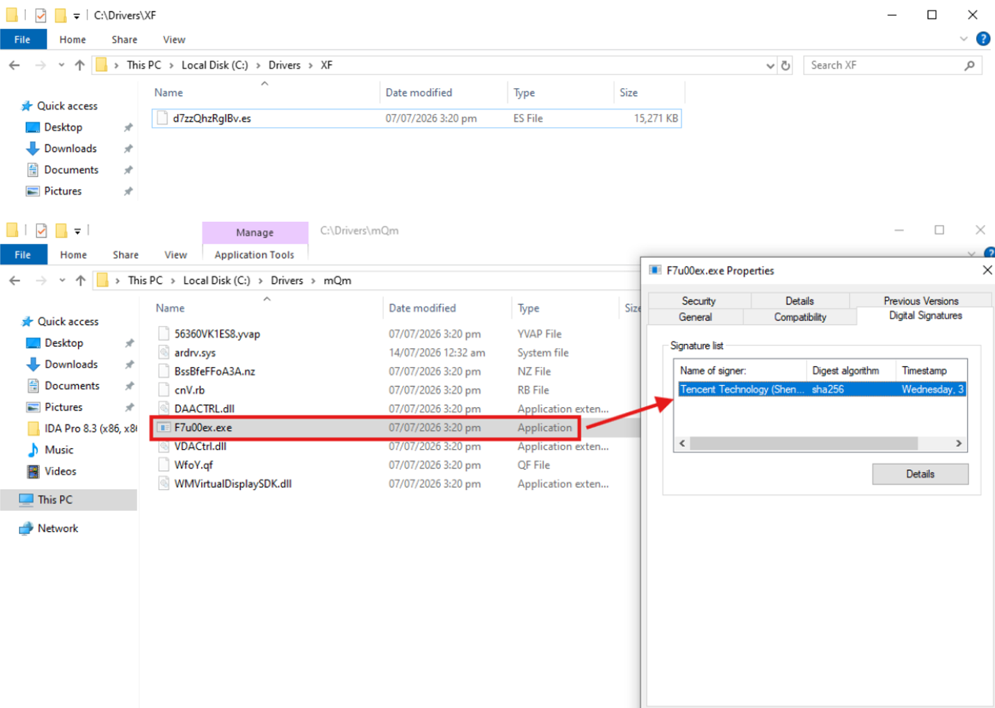This screenshot has width=995, height=708.
Task: Click new folder icon in mQm title bar
Action: point(62,230)
